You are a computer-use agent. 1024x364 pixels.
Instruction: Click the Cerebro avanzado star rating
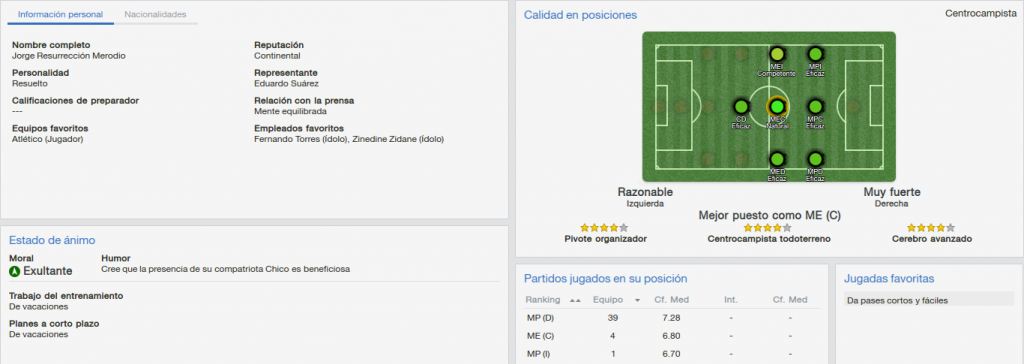(931, 228)
